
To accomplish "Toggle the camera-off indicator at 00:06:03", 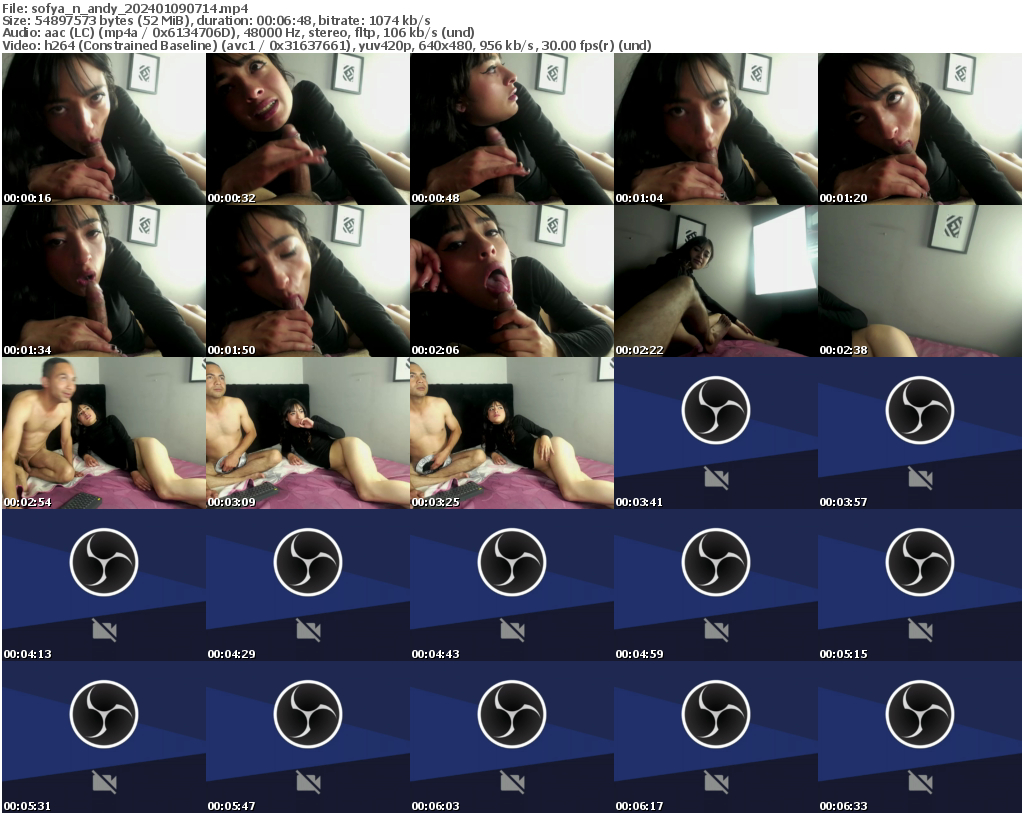I will point(511,782).
